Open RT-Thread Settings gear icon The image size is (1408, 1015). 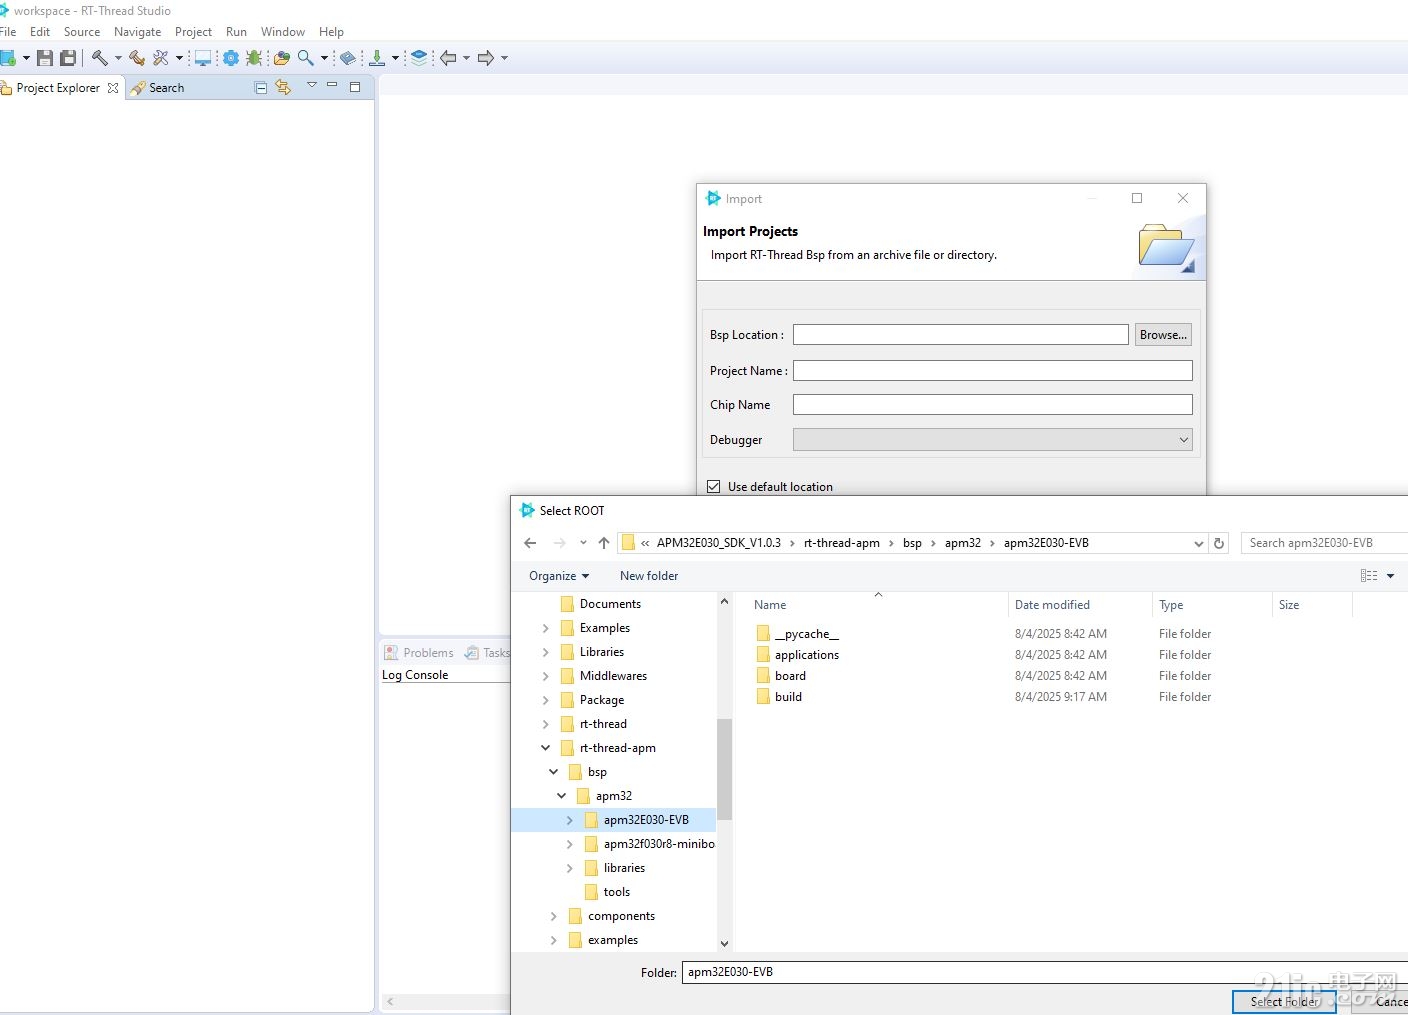tap(231, 58)
